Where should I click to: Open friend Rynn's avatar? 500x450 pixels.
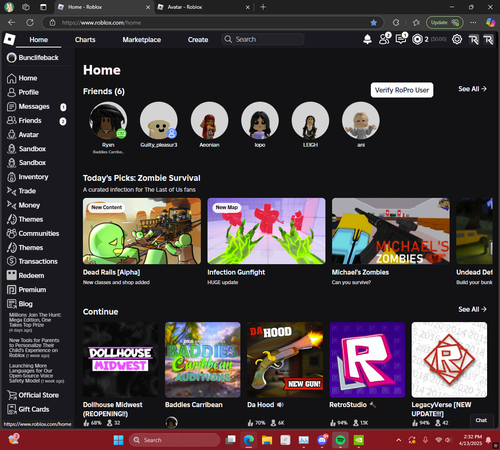(x=108, y=120)
